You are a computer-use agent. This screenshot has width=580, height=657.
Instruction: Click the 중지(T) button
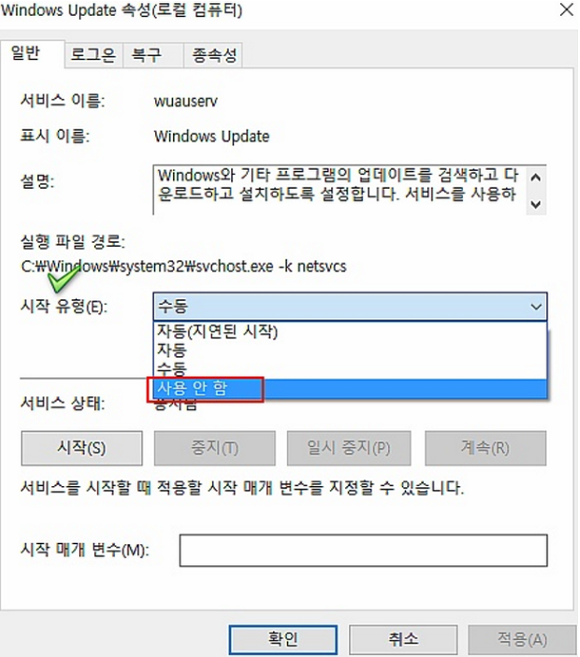pyautogui.click(x=215, y=448)
